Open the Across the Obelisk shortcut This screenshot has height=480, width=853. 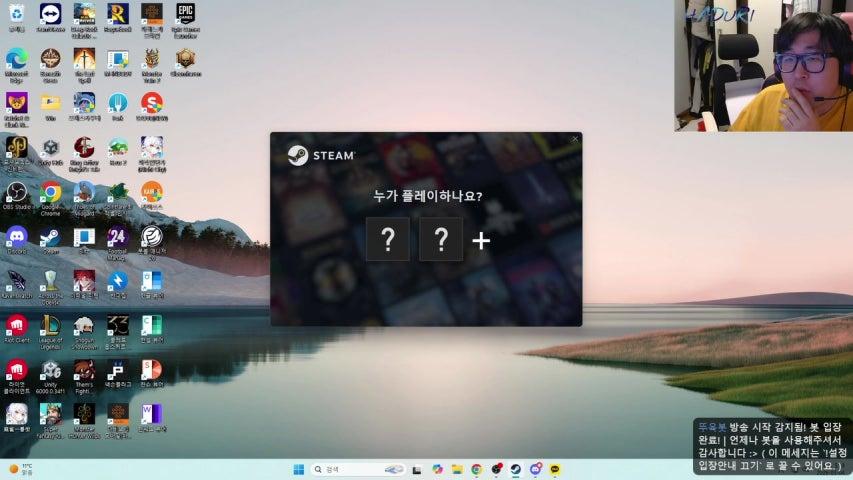tap(51, 287)
